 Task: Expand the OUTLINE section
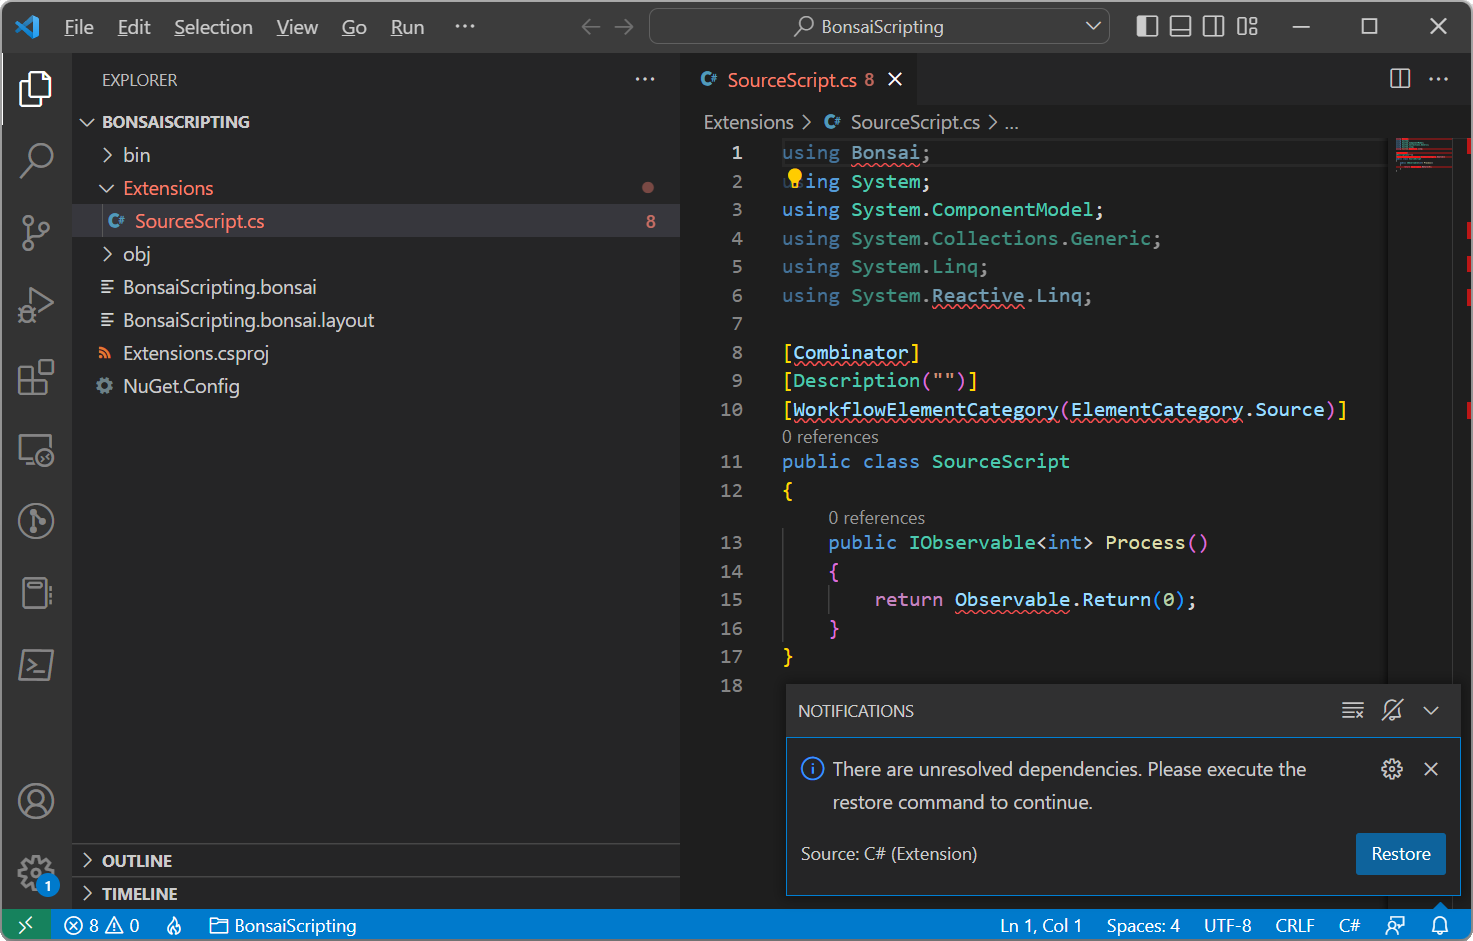click(376, 861)
